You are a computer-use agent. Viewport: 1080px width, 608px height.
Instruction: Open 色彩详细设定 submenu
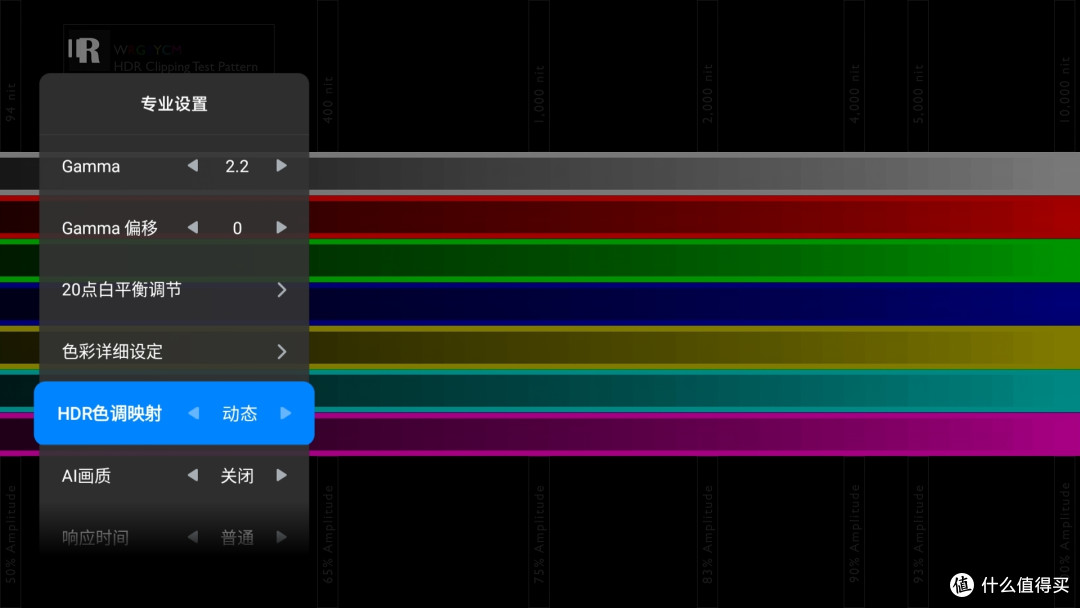[112, 352]
